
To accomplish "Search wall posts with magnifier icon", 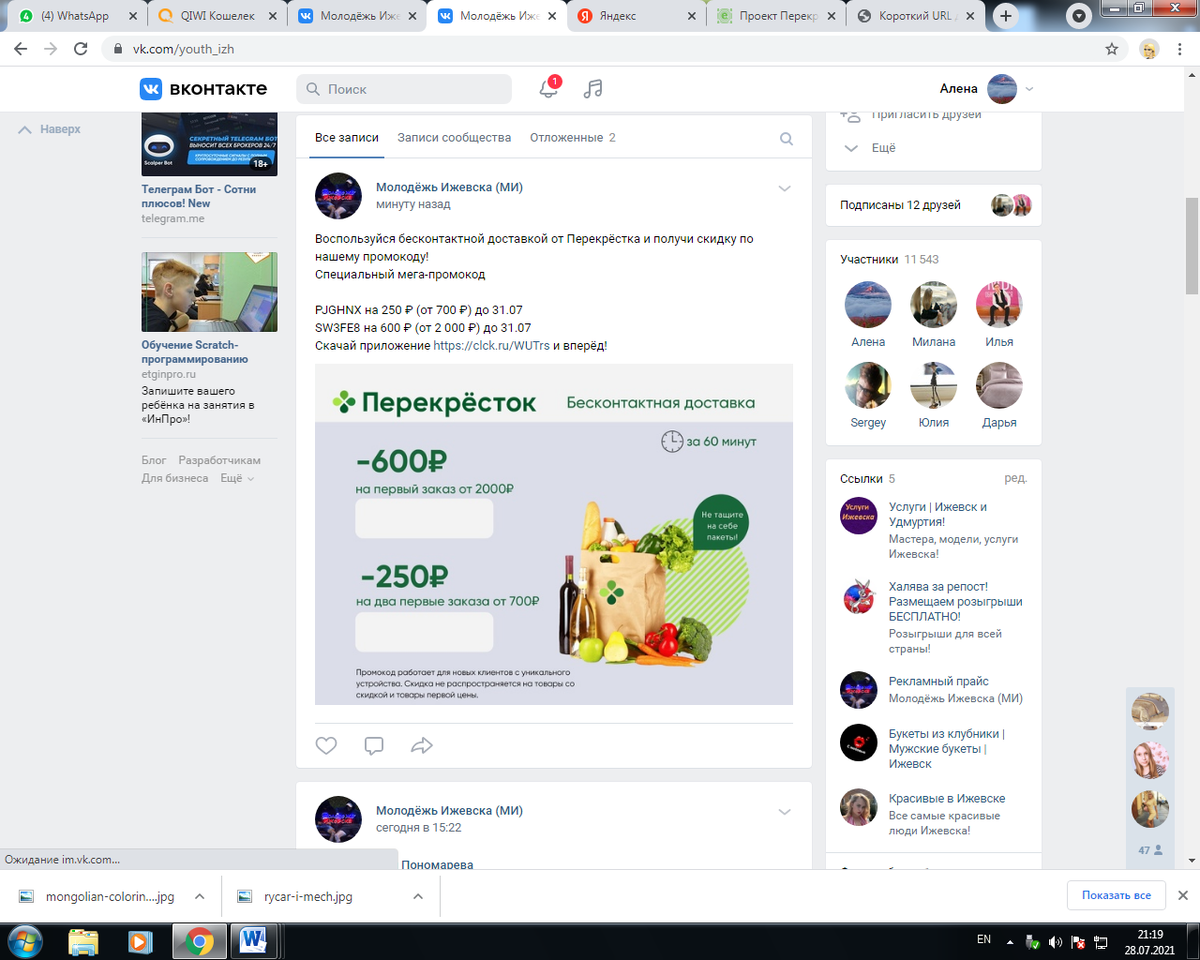I will [x=786, y=139].
